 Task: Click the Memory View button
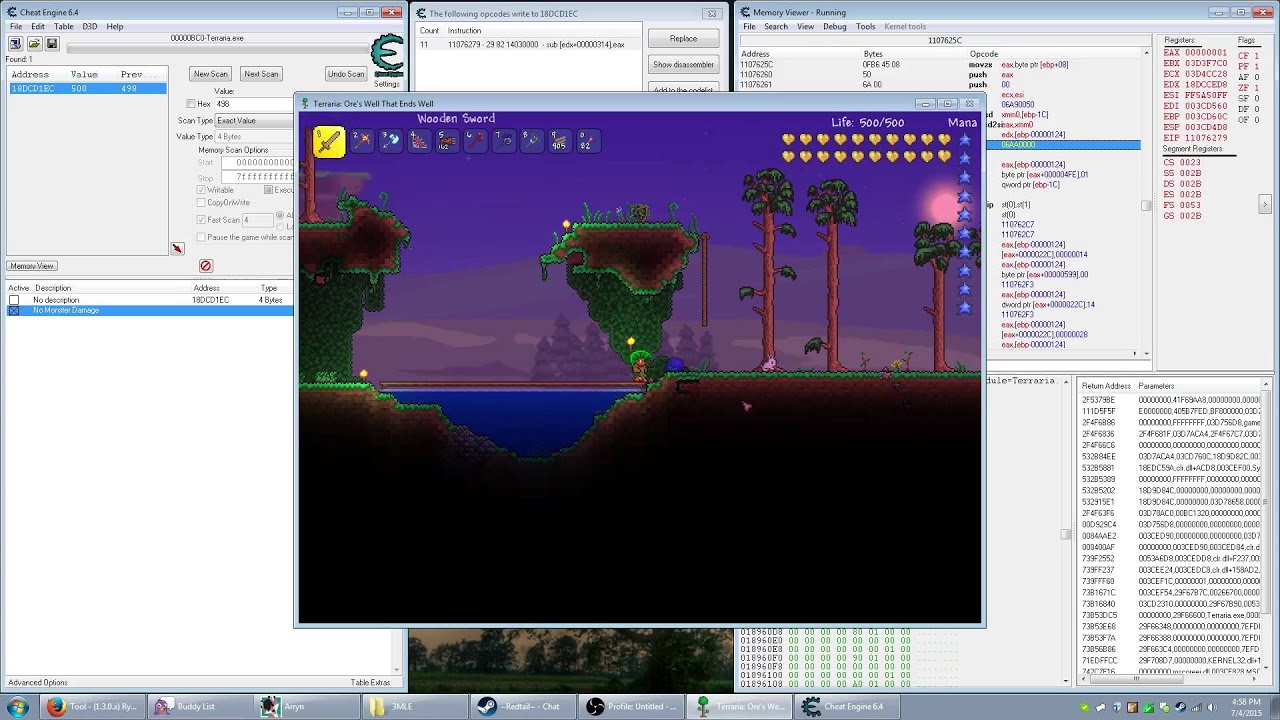point(32,266)
